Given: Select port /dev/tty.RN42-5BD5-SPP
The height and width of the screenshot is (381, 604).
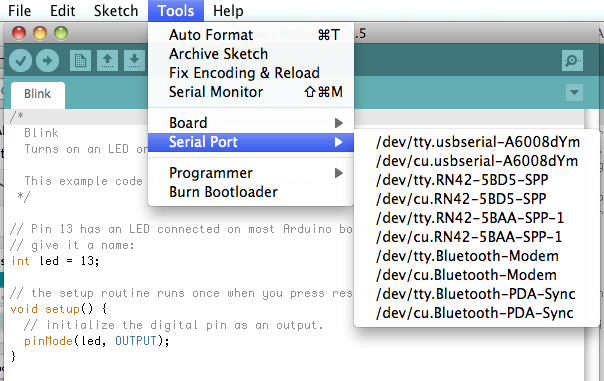Looking at the screenshot, I should pos(476,180).
